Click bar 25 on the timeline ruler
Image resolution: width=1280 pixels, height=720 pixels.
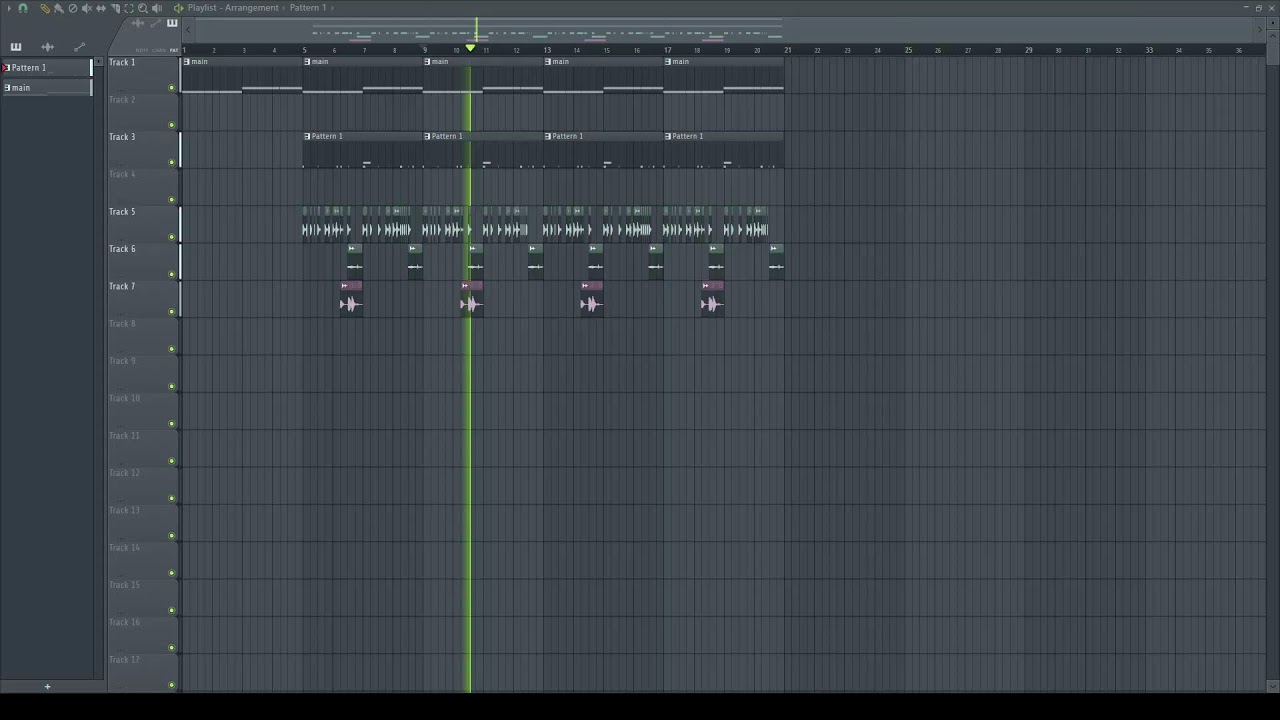908,50
